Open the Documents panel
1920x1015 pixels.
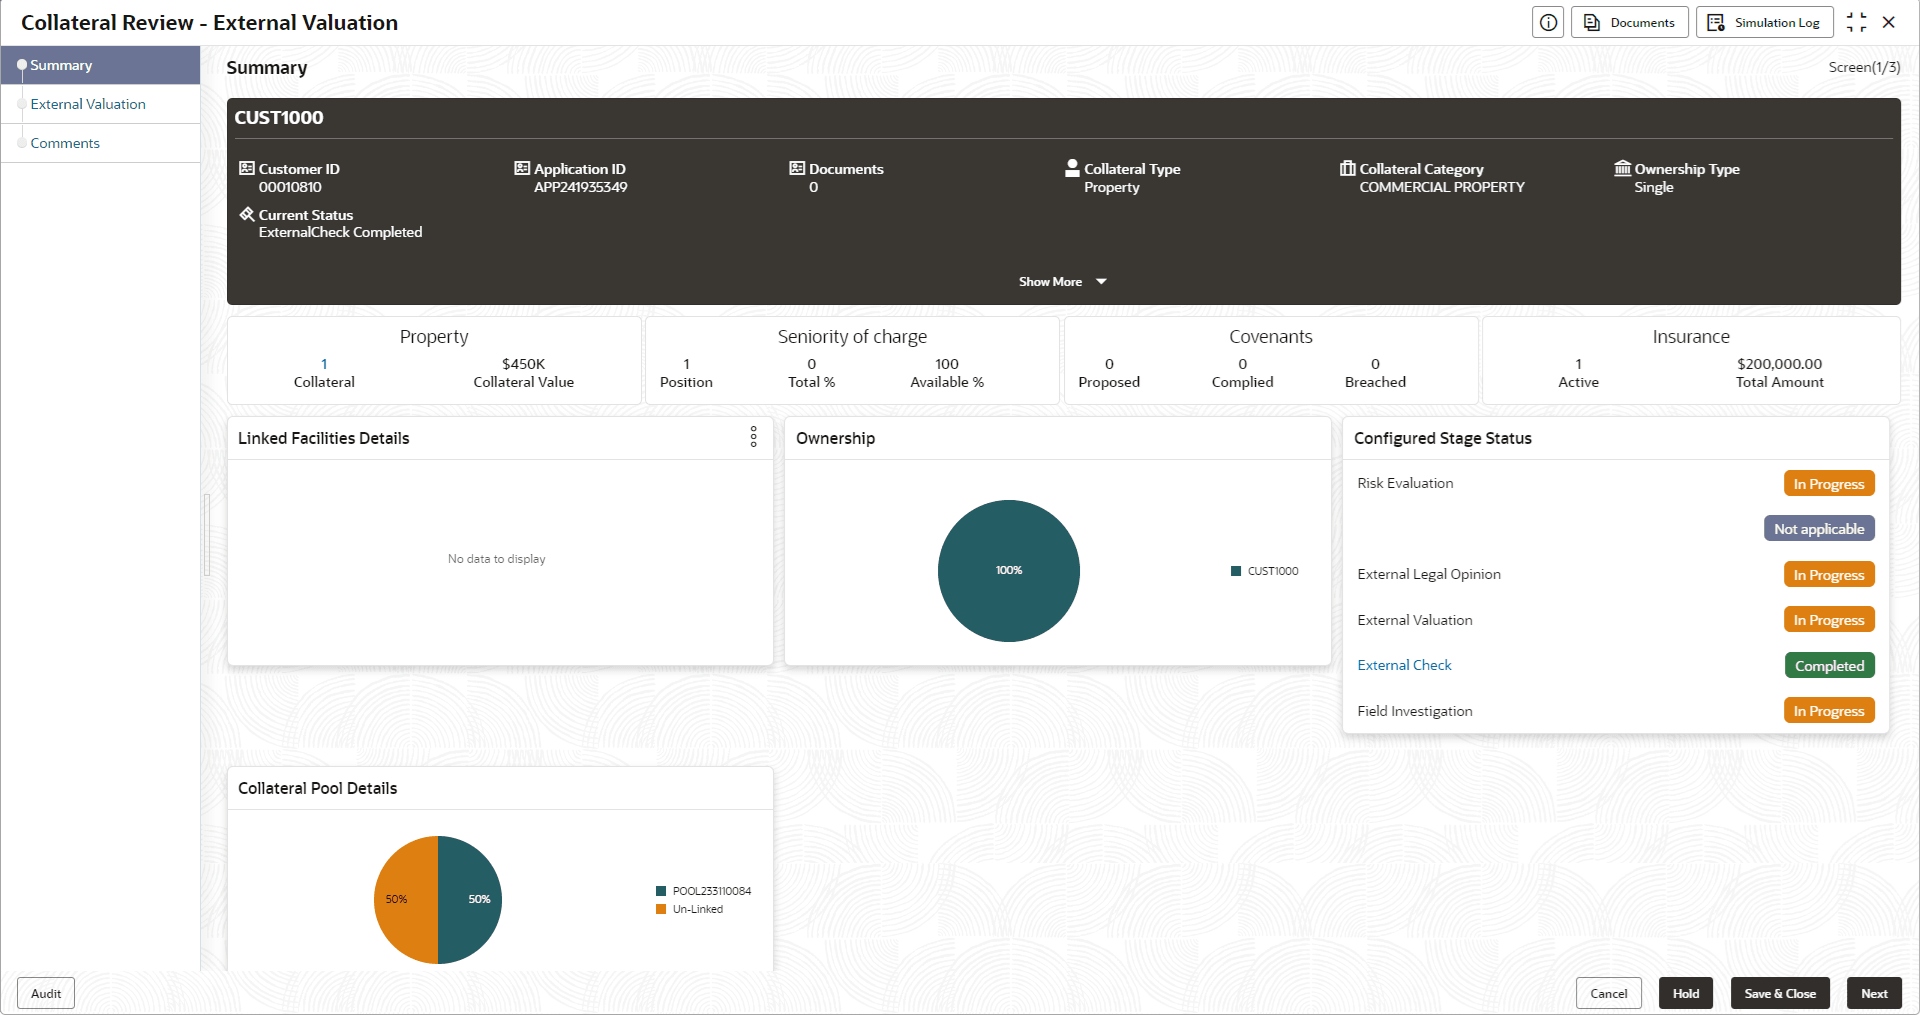coord(1629,22)
